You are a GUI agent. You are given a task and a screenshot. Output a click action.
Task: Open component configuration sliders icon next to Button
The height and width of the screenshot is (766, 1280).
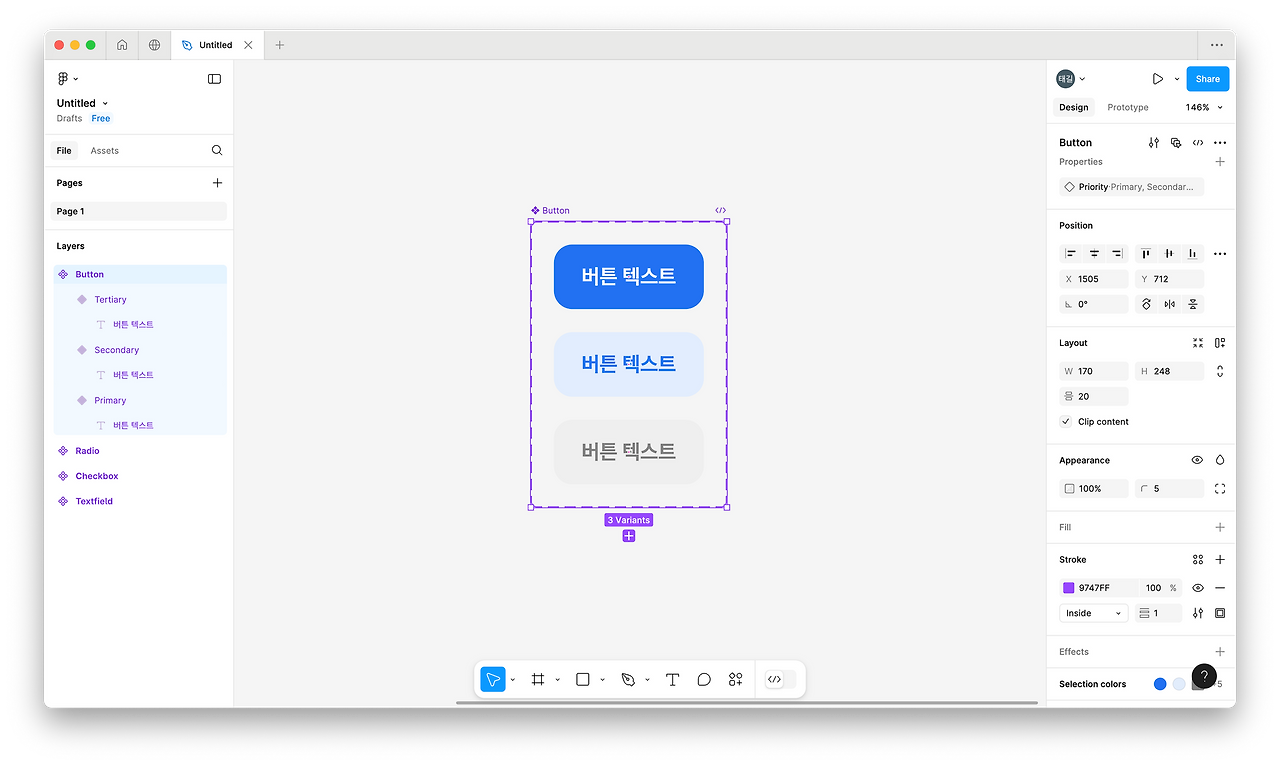1154,143
